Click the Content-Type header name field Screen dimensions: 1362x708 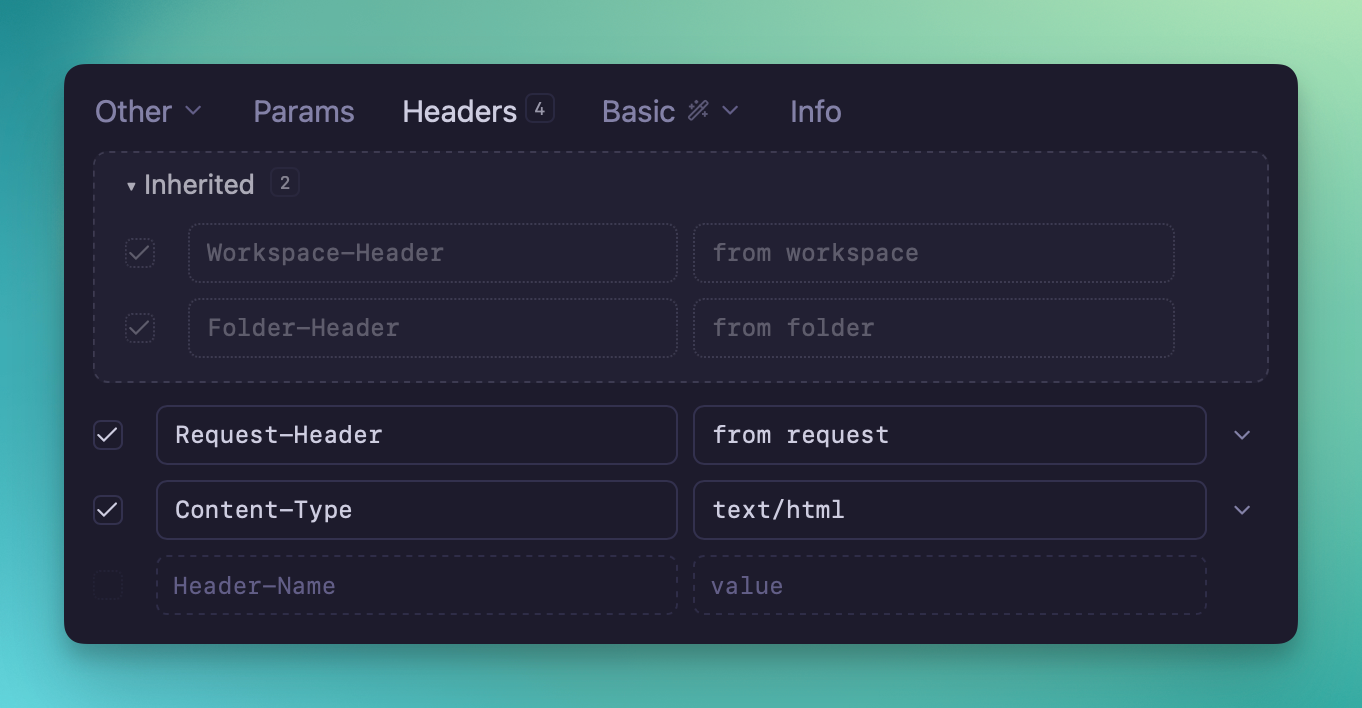pos(416,510)
